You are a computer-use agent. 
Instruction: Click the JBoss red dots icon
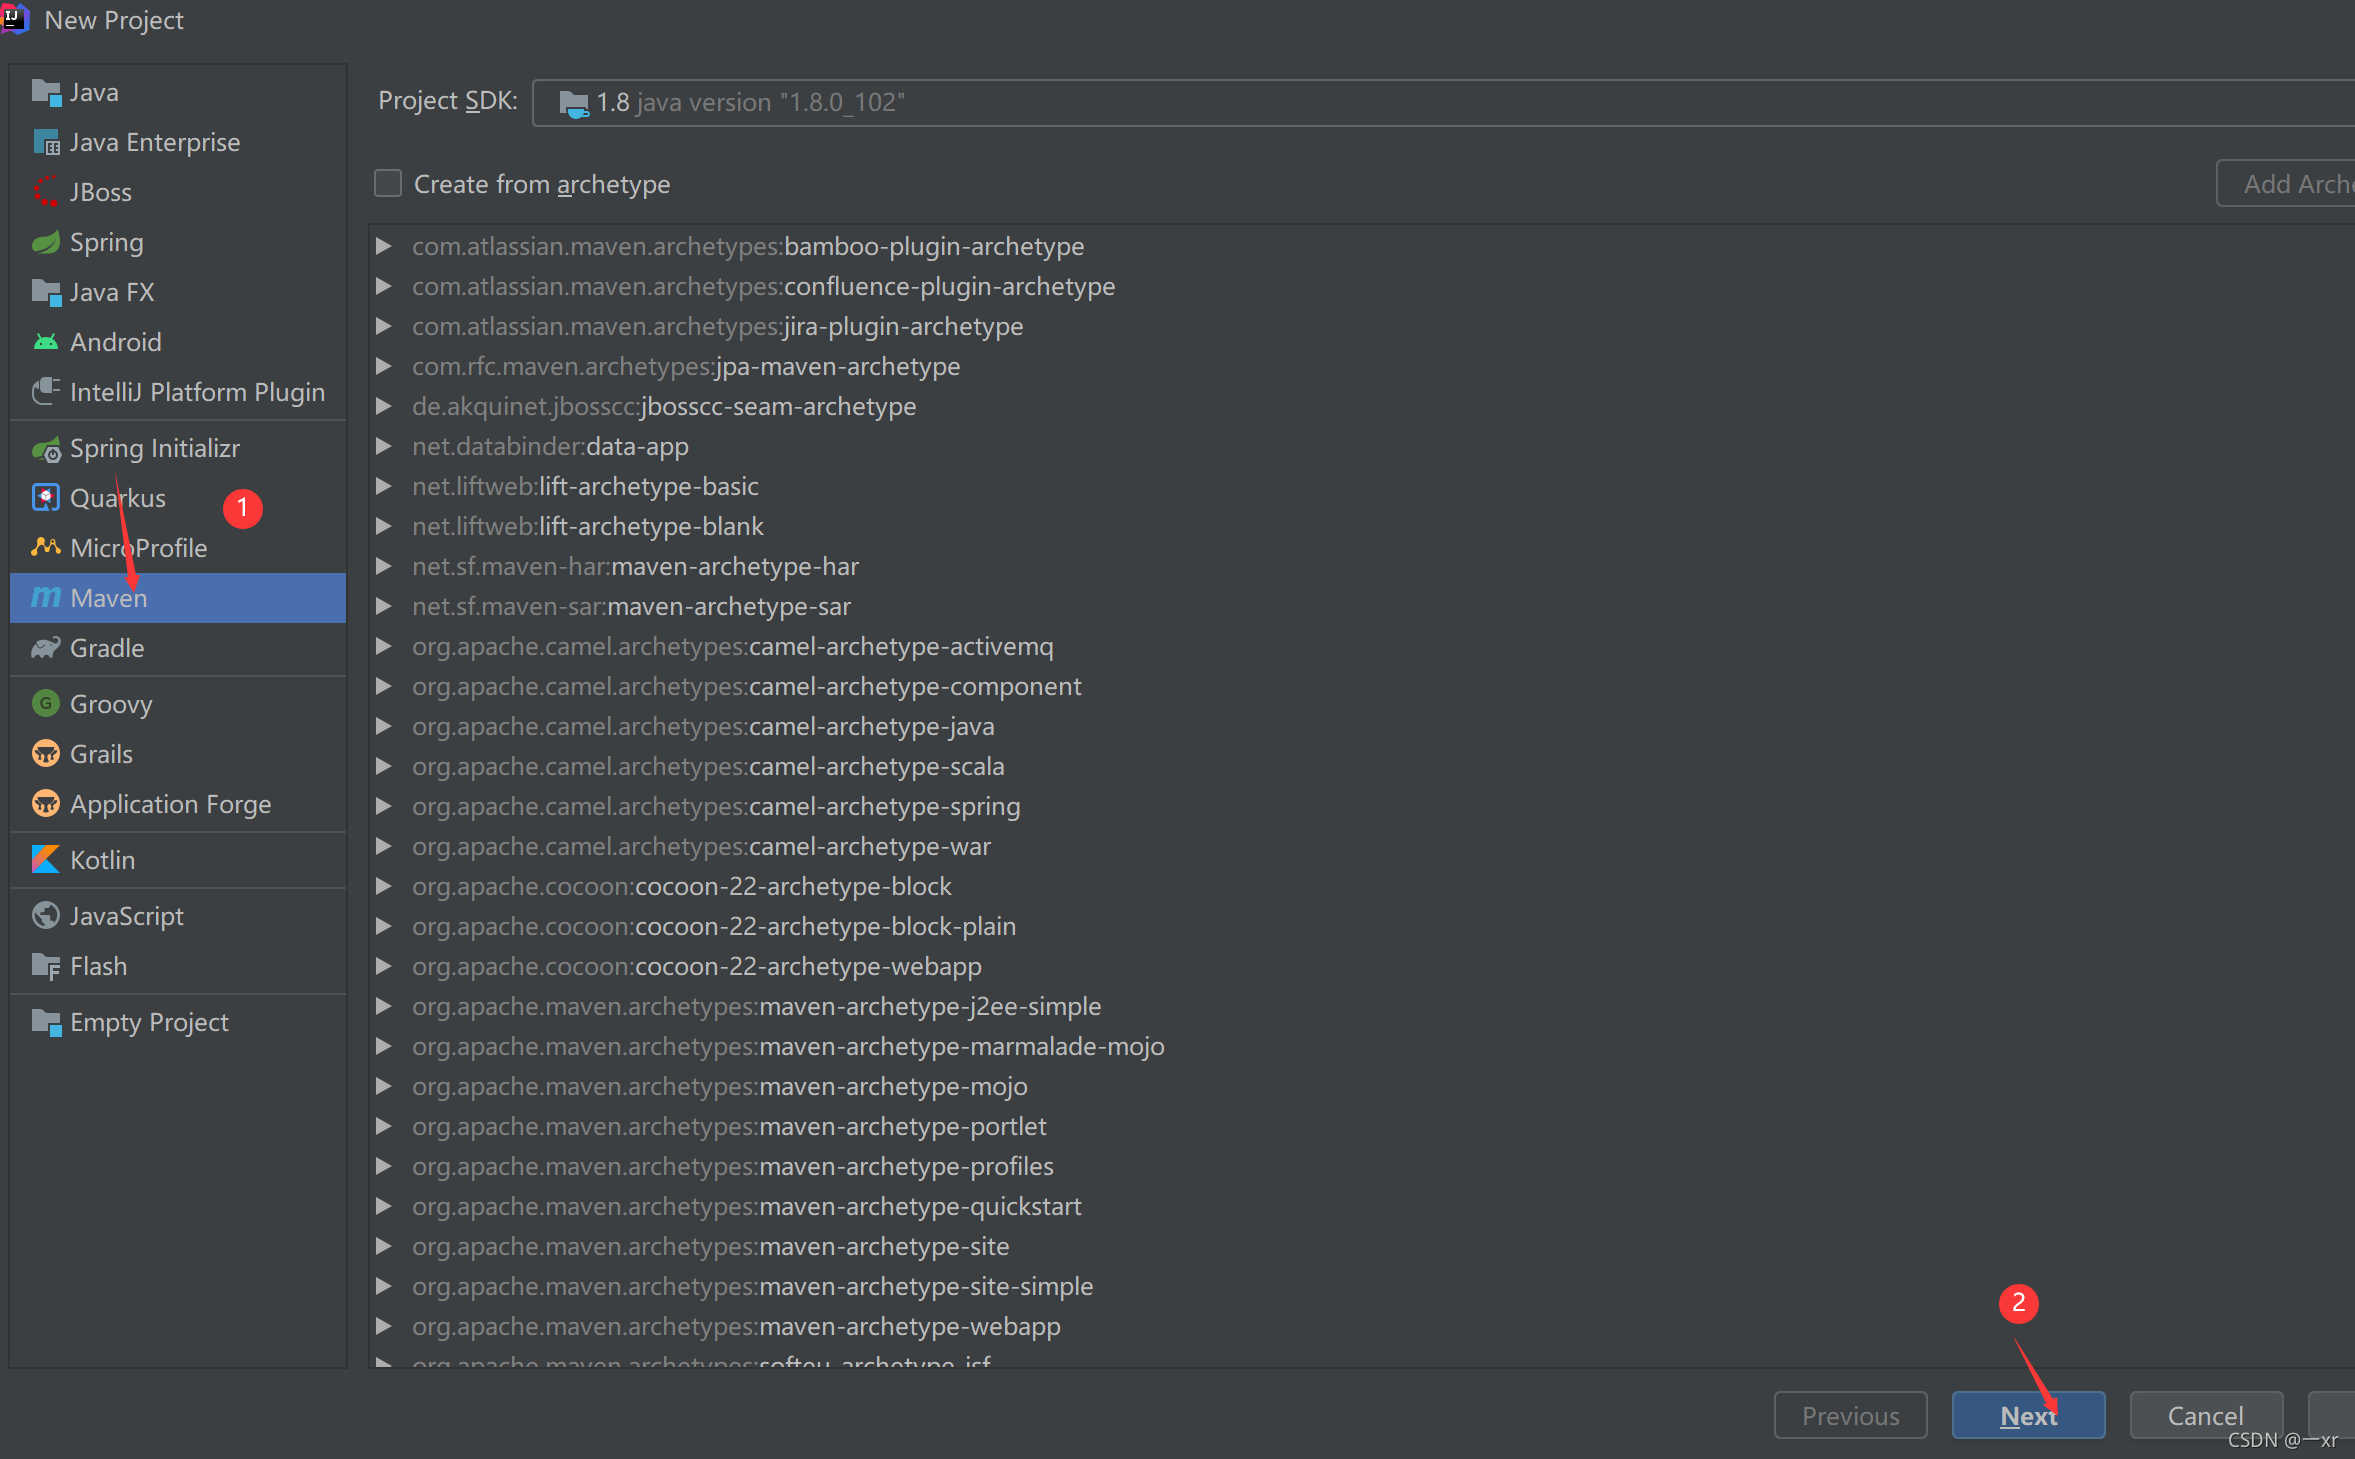tap(46, 192)
